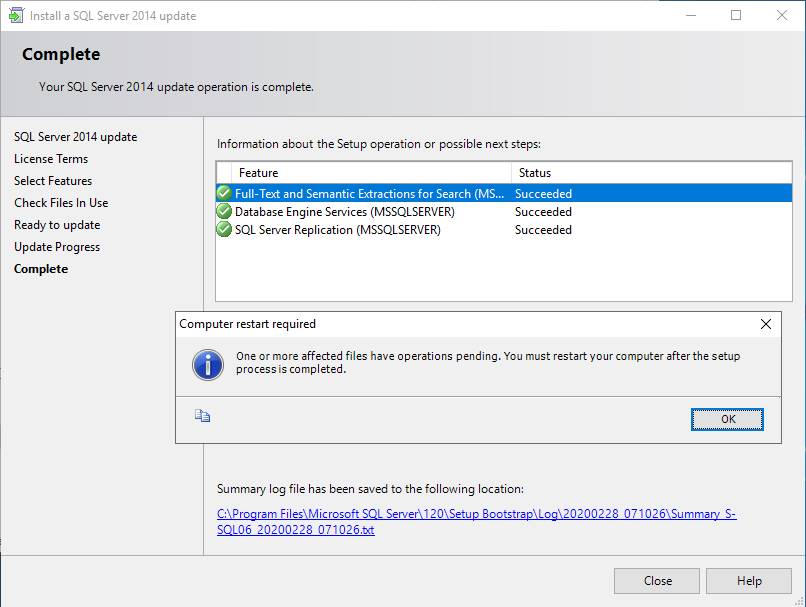The height and width of the screenshot is (607, 806).
Task: Click Succeeded status for Database Engine Services
Action: 543,212
